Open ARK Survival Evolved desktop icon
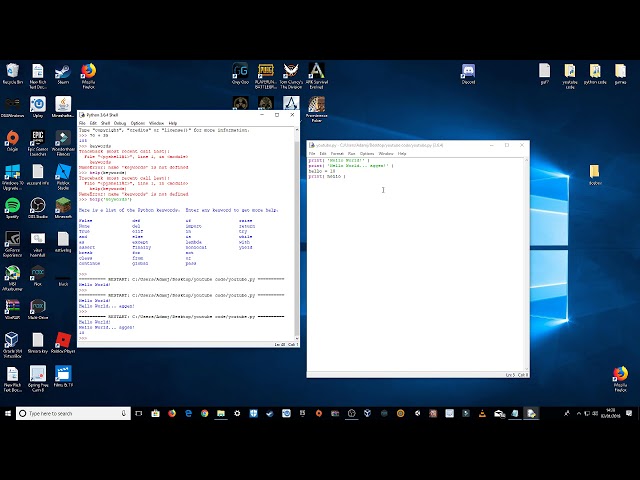The width and height of the screenshot is (640, 480). [316, 76]
